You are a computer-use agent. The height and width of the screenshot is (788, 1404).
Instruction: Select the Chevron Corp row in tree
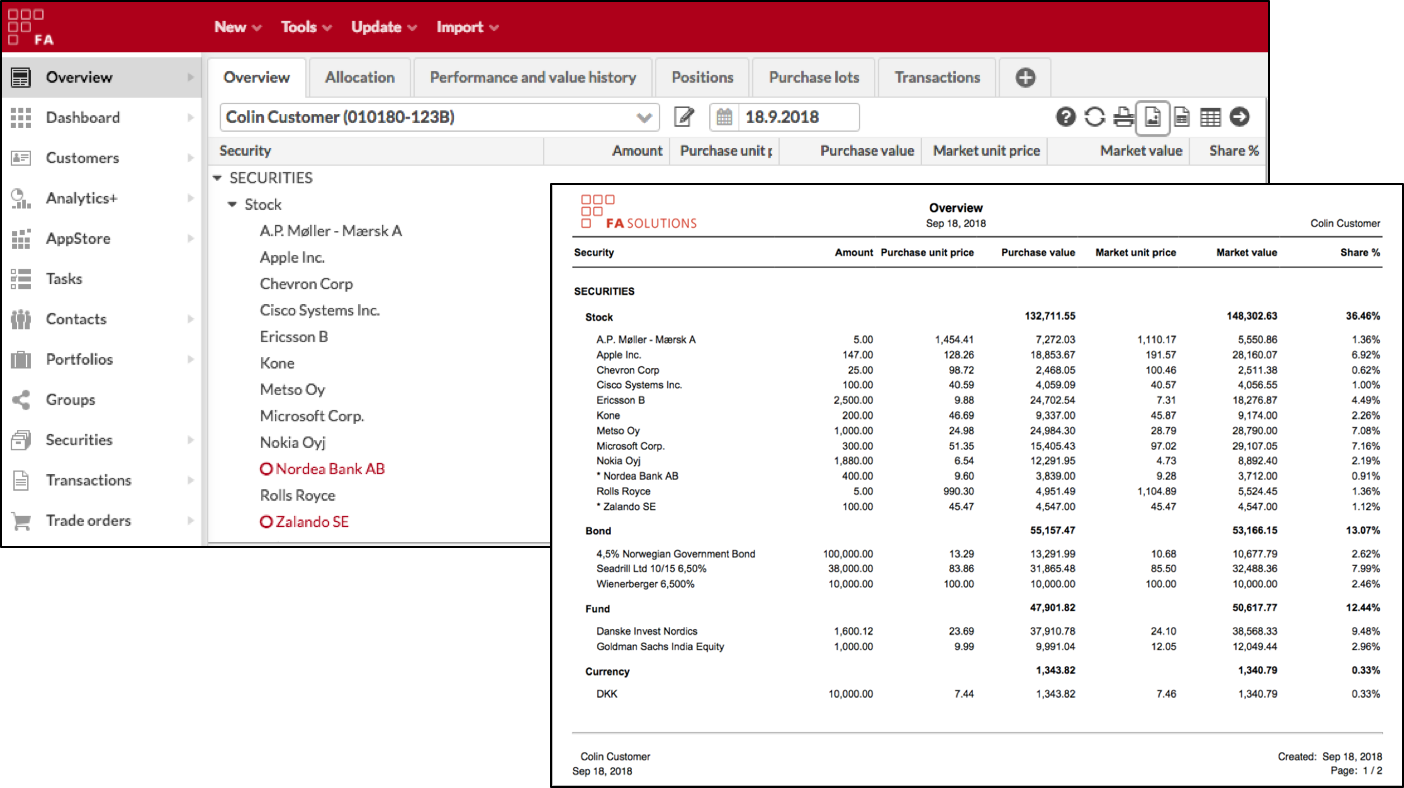tap(306, 284)
